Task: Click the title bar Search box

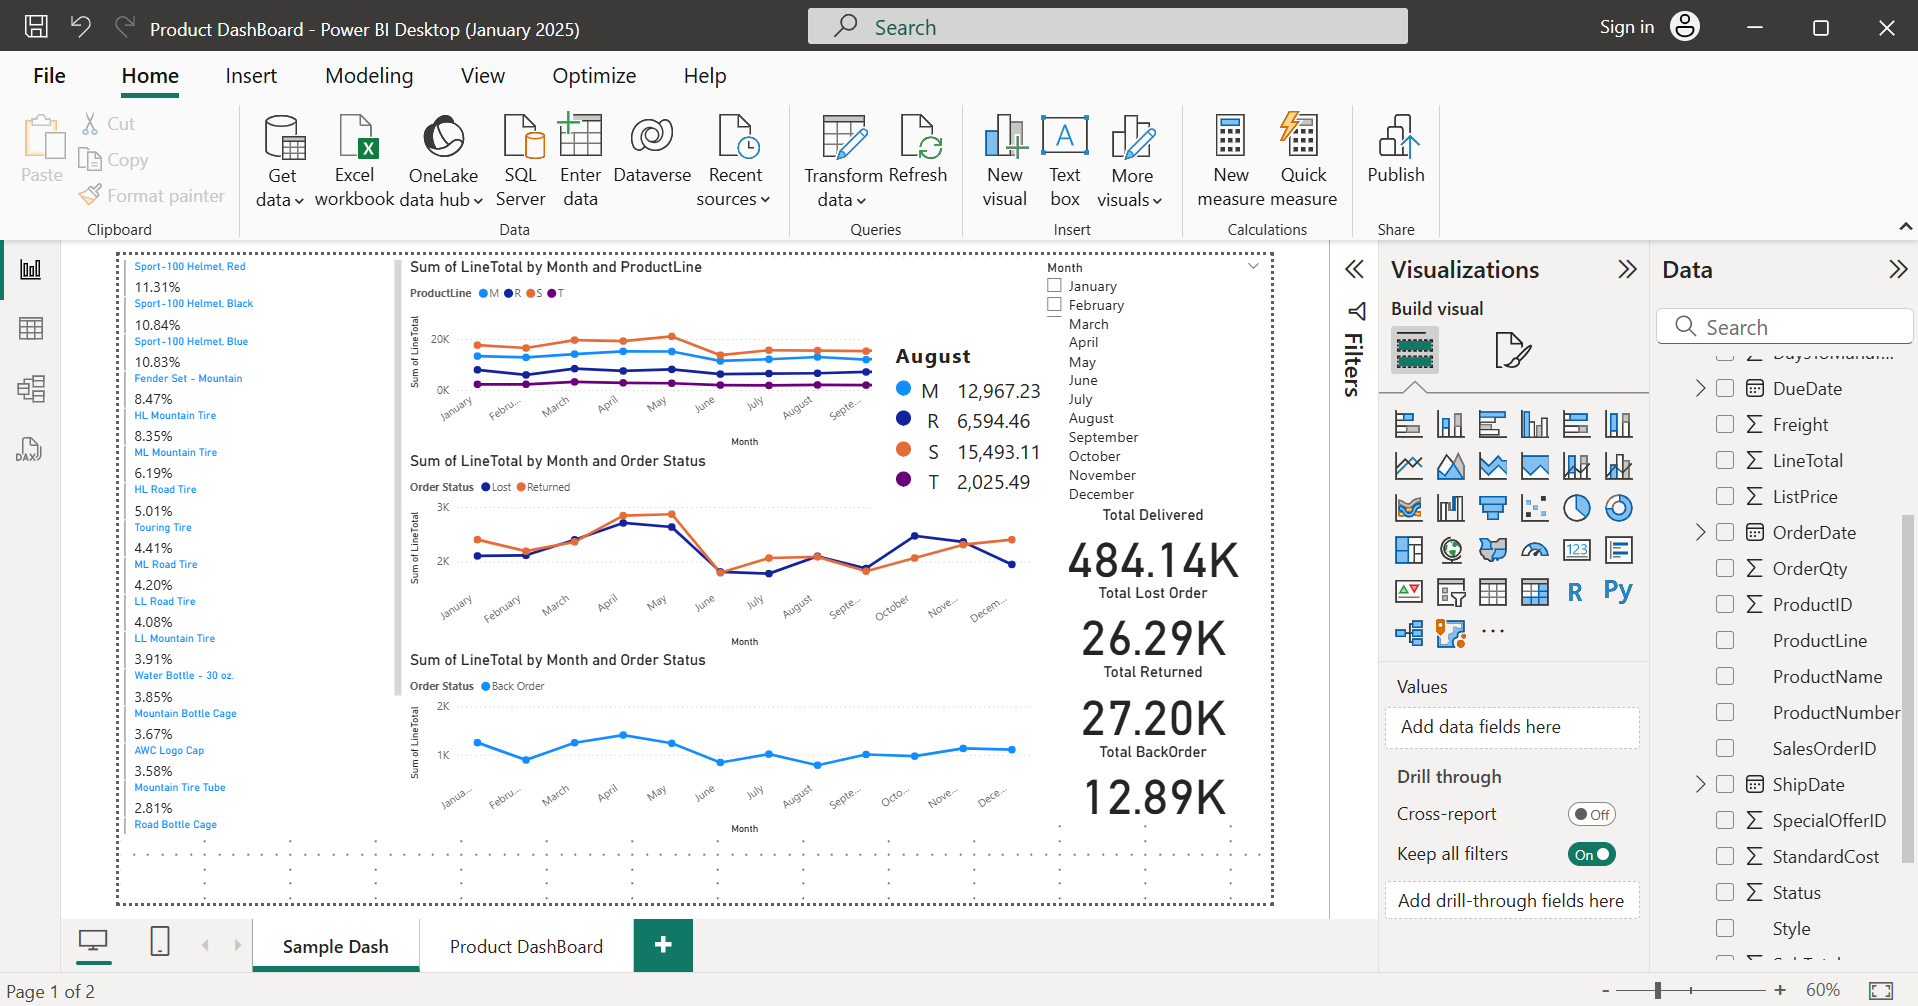Action: (1107, 27)
